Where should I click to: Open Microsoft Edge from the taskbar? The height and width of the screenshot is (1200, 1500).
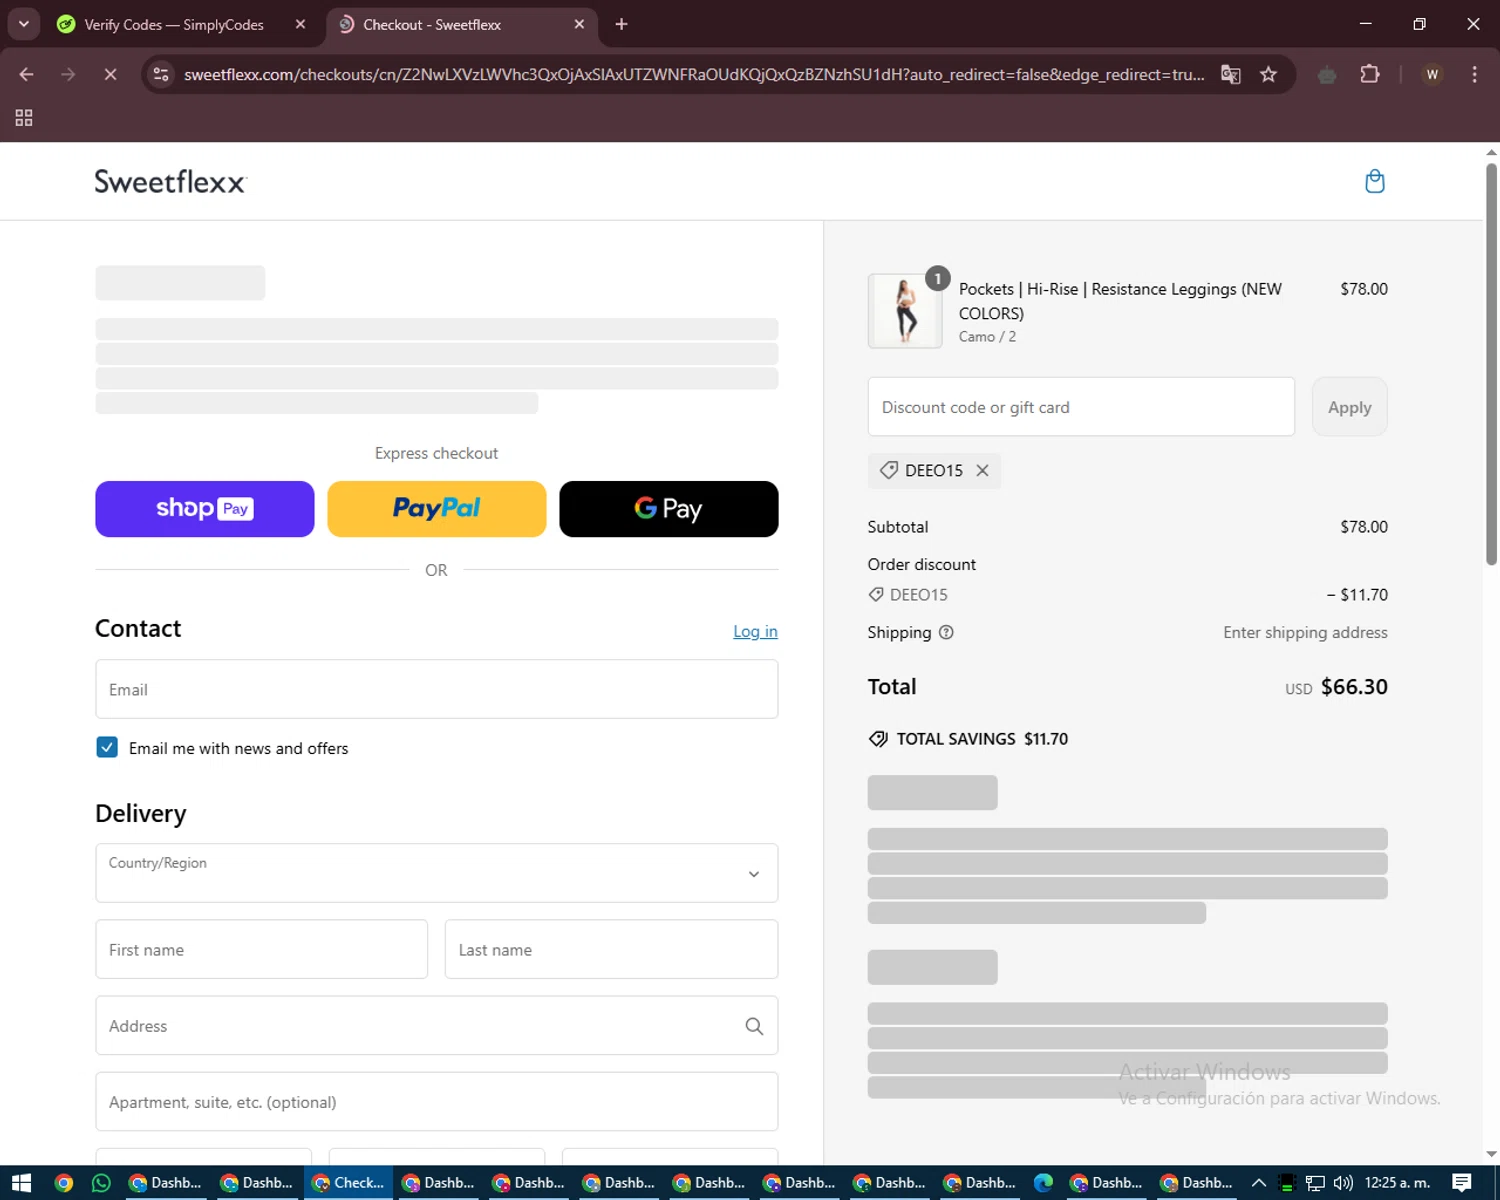pyautogui.click(x=1043, y=1183)
